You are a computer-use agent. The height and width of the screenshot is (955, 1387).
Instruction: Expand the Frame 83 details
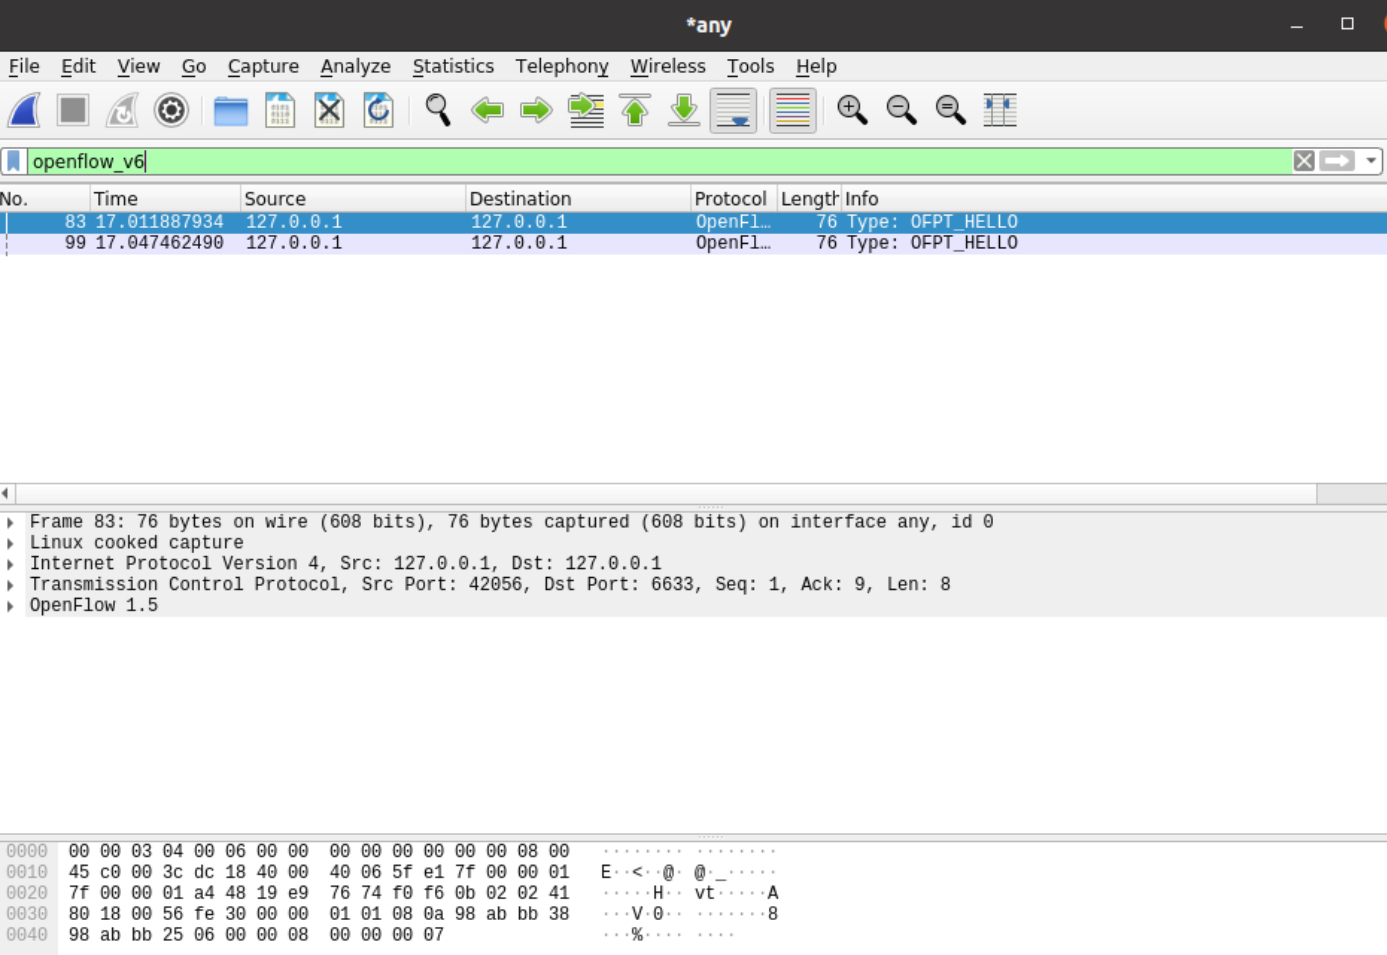pyautogui.click(x=10, y=522)
